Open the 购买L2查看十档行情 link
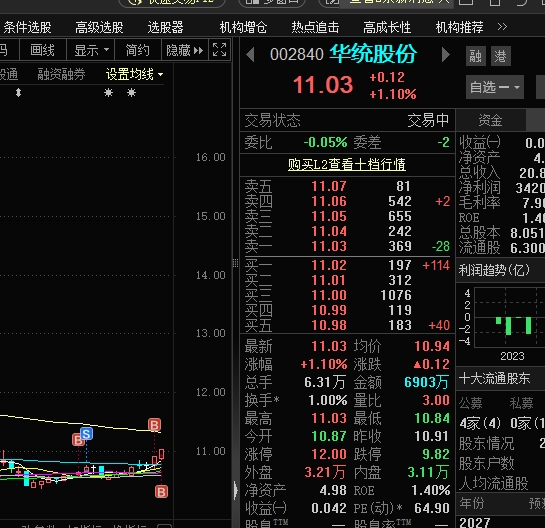 347,164
